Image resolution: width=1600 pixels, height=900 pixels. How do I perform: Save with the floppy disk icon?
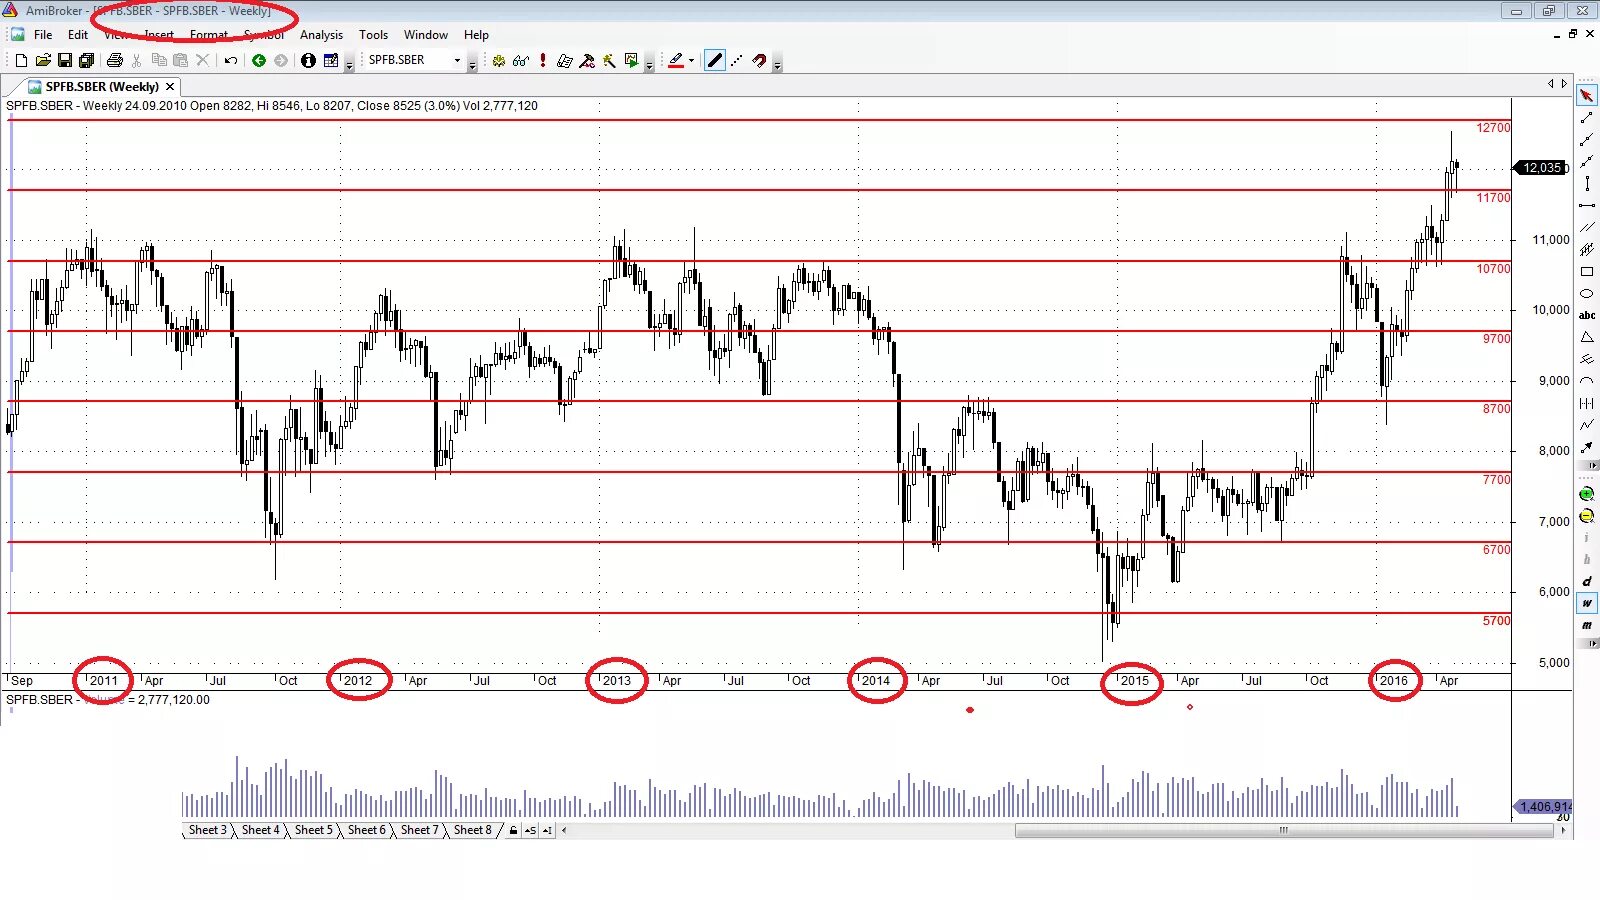point(65,61)
